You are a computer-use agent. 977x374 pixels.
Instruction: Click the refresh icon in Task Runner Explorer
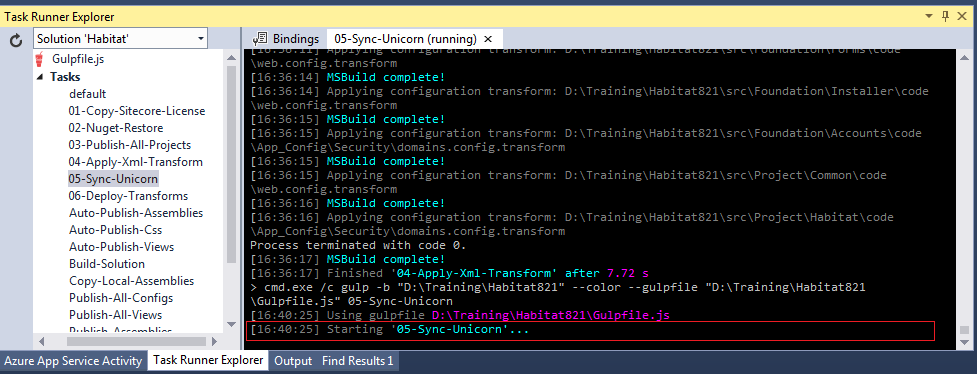click(x=16, y=41)
